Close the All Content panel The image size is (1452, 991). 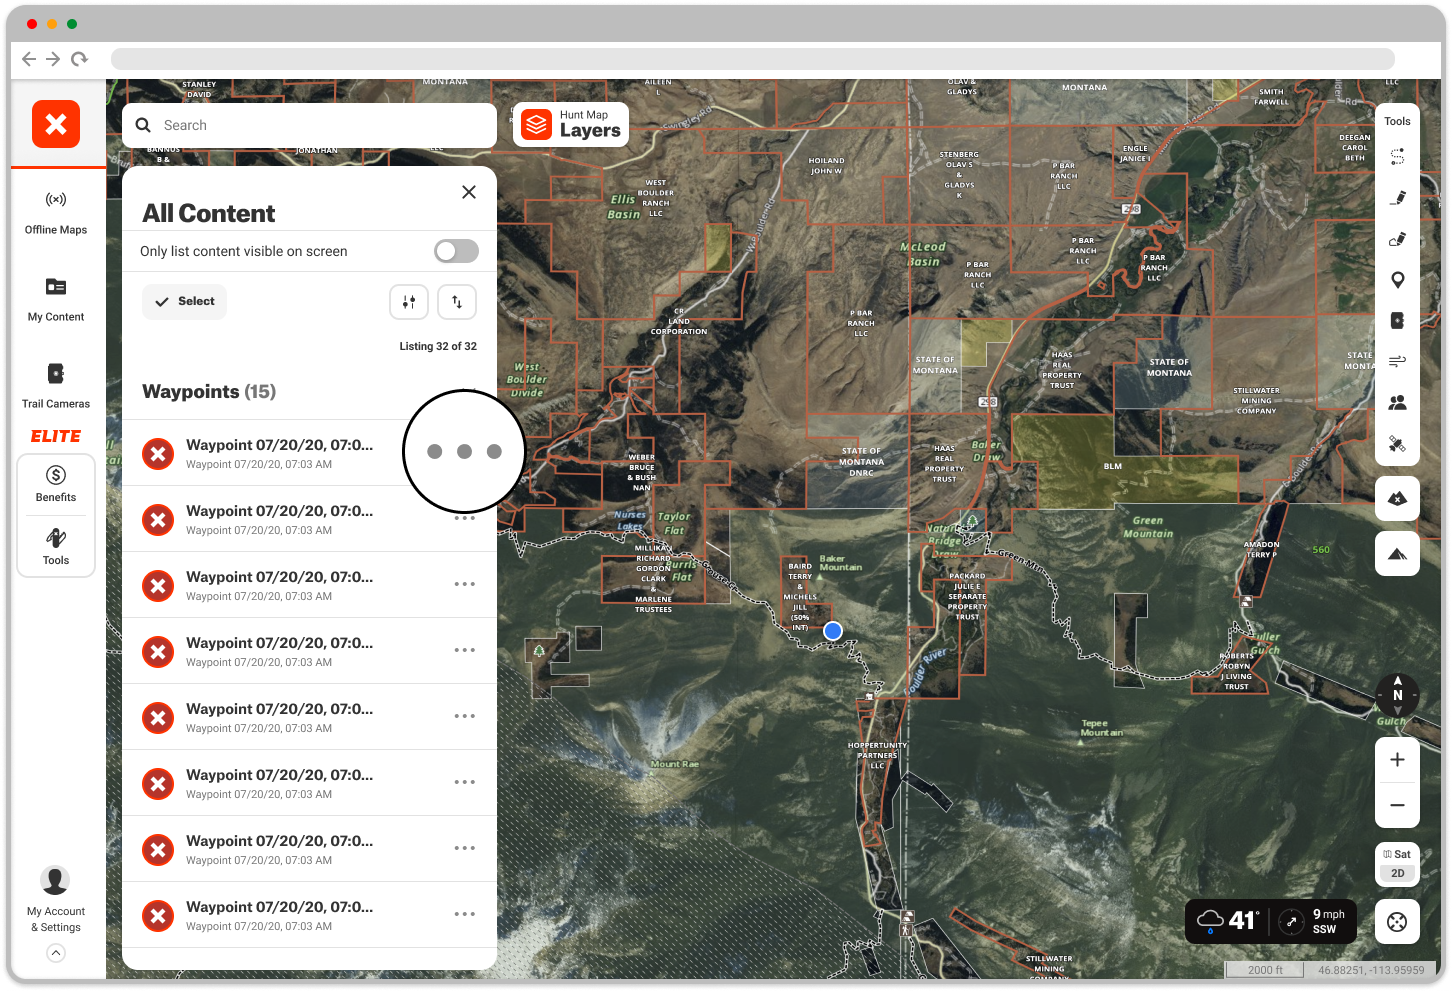469,192
